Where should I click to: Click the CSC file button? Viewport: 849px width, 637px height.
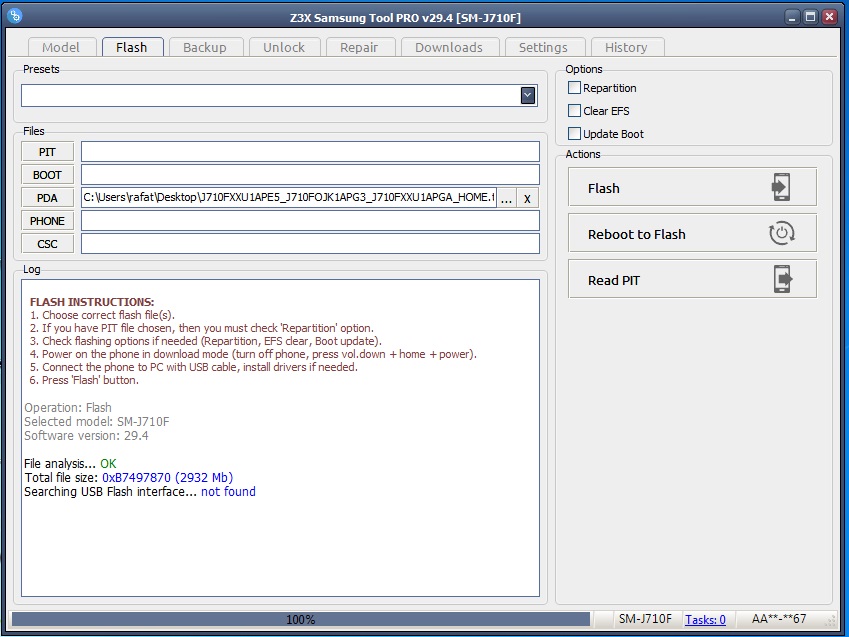[48, 244]
